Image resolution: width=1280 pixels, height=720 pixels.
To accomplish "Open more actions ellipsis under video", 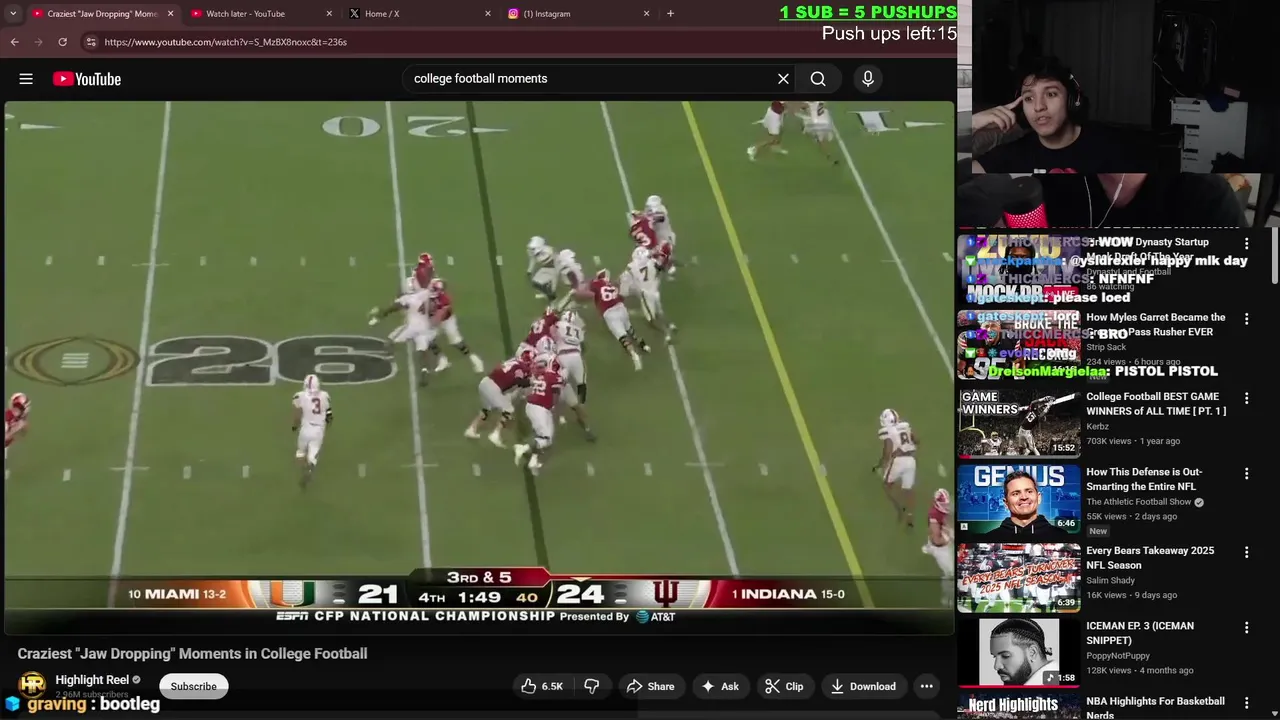I will (x=927, y=686).
